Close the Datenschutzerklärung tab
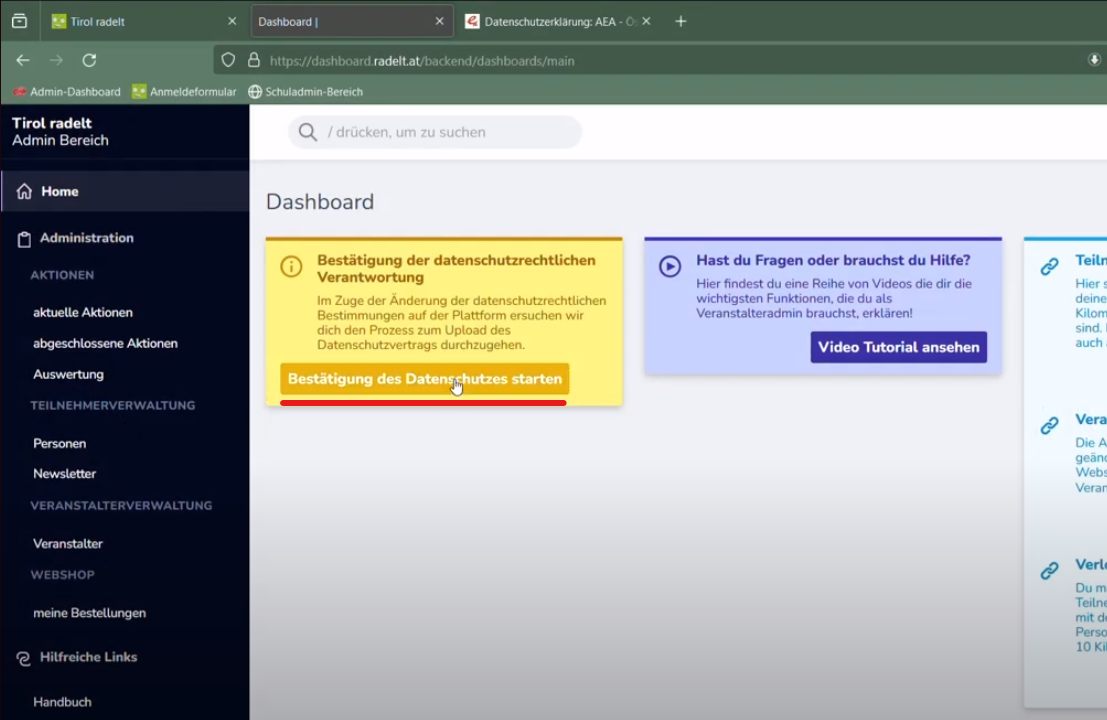This screenshot has width=1107, height=720. click(x=647, y=21)
